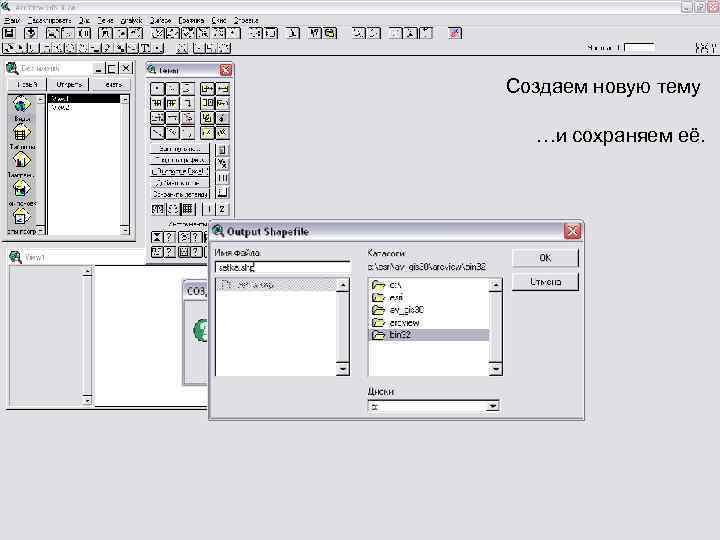Screen dimensions: 720x540
Task: Select View2 in the project list
Action: pos(84,107)
